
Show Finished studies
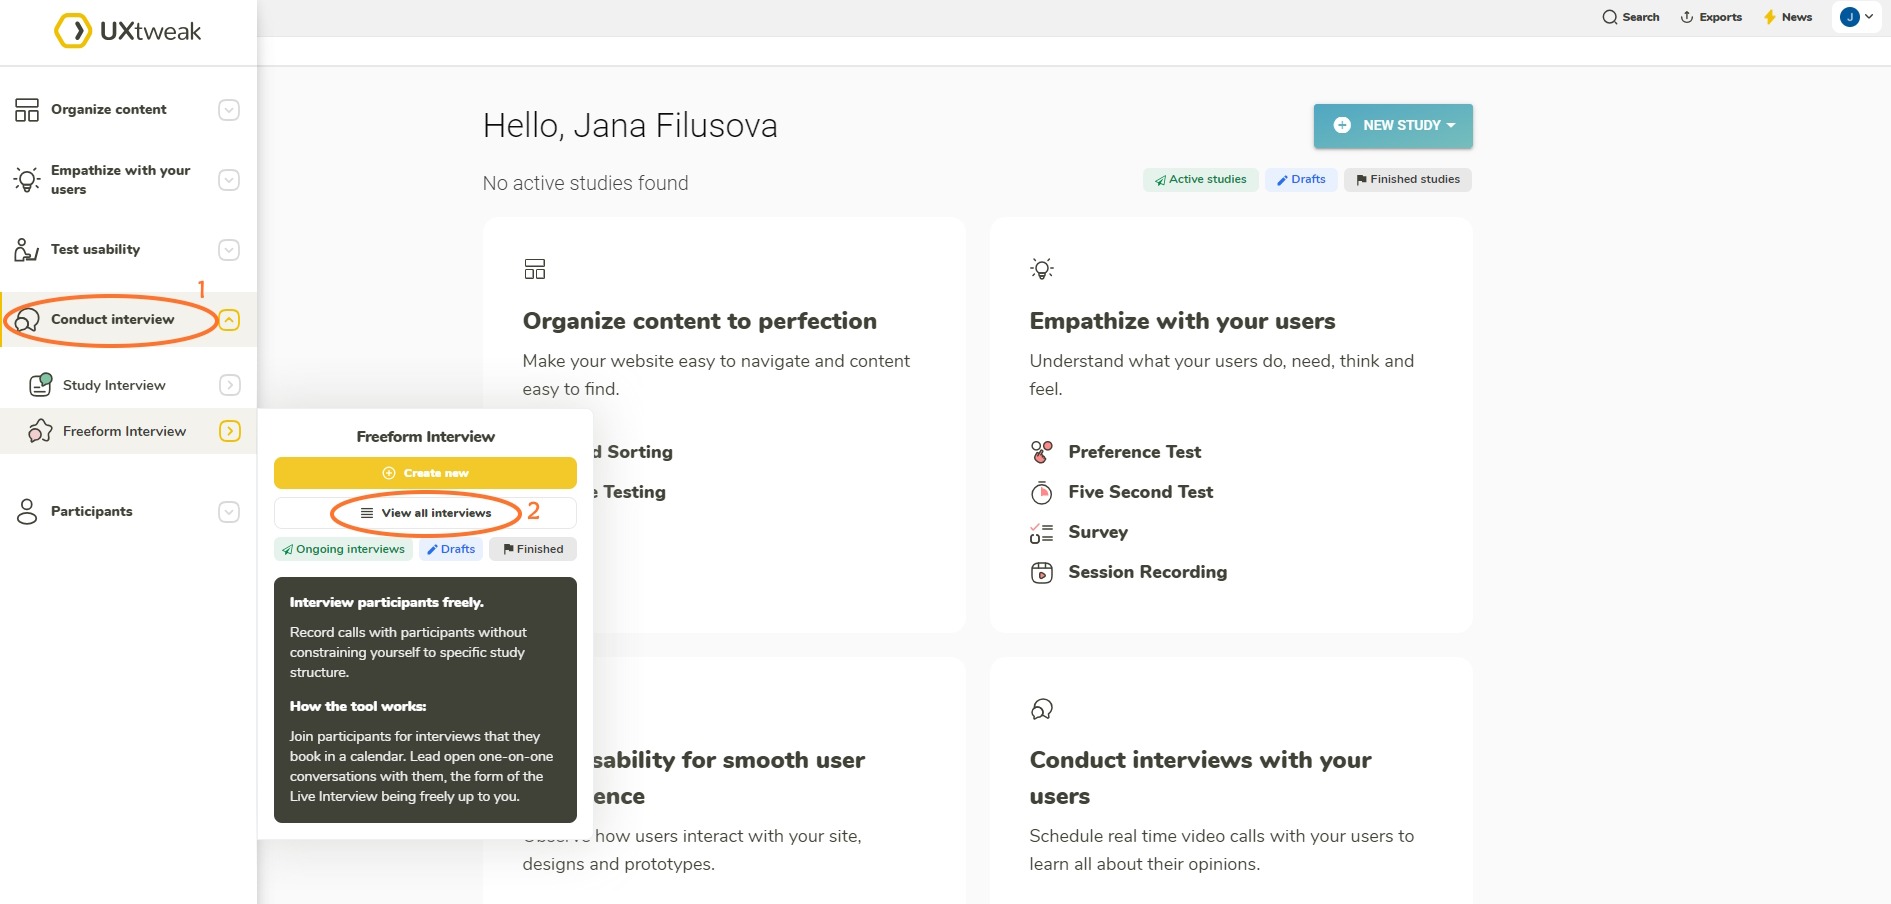1407,179
